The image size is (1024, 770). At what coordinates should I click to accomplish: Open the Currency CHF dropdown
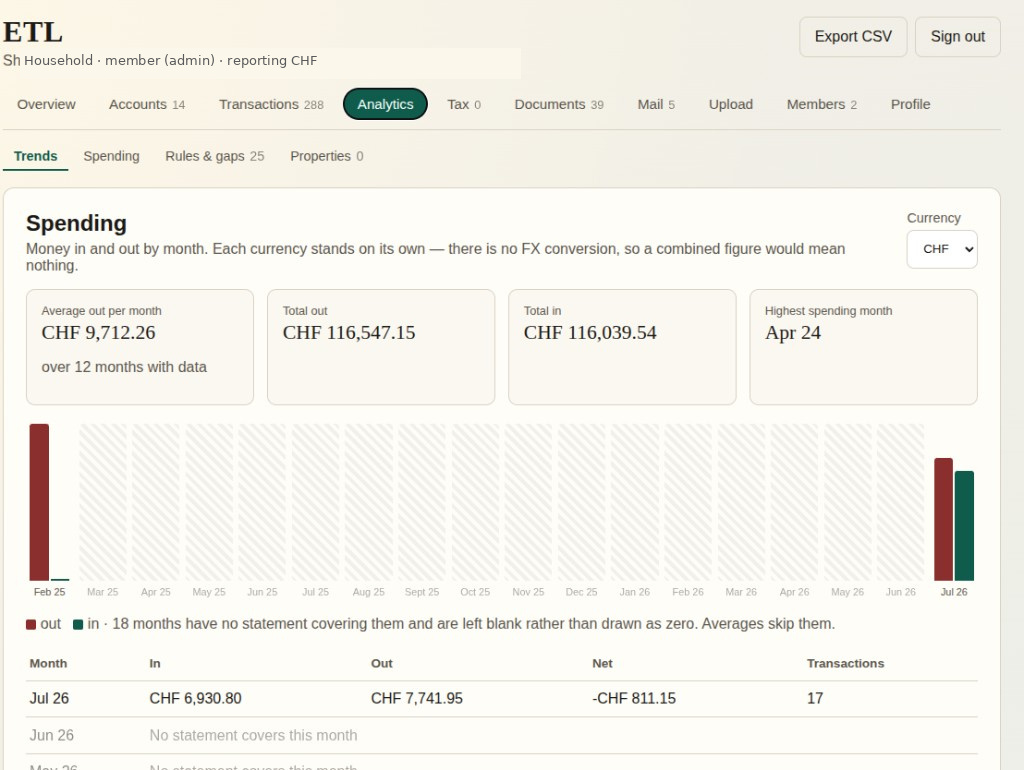coord(942,249)
